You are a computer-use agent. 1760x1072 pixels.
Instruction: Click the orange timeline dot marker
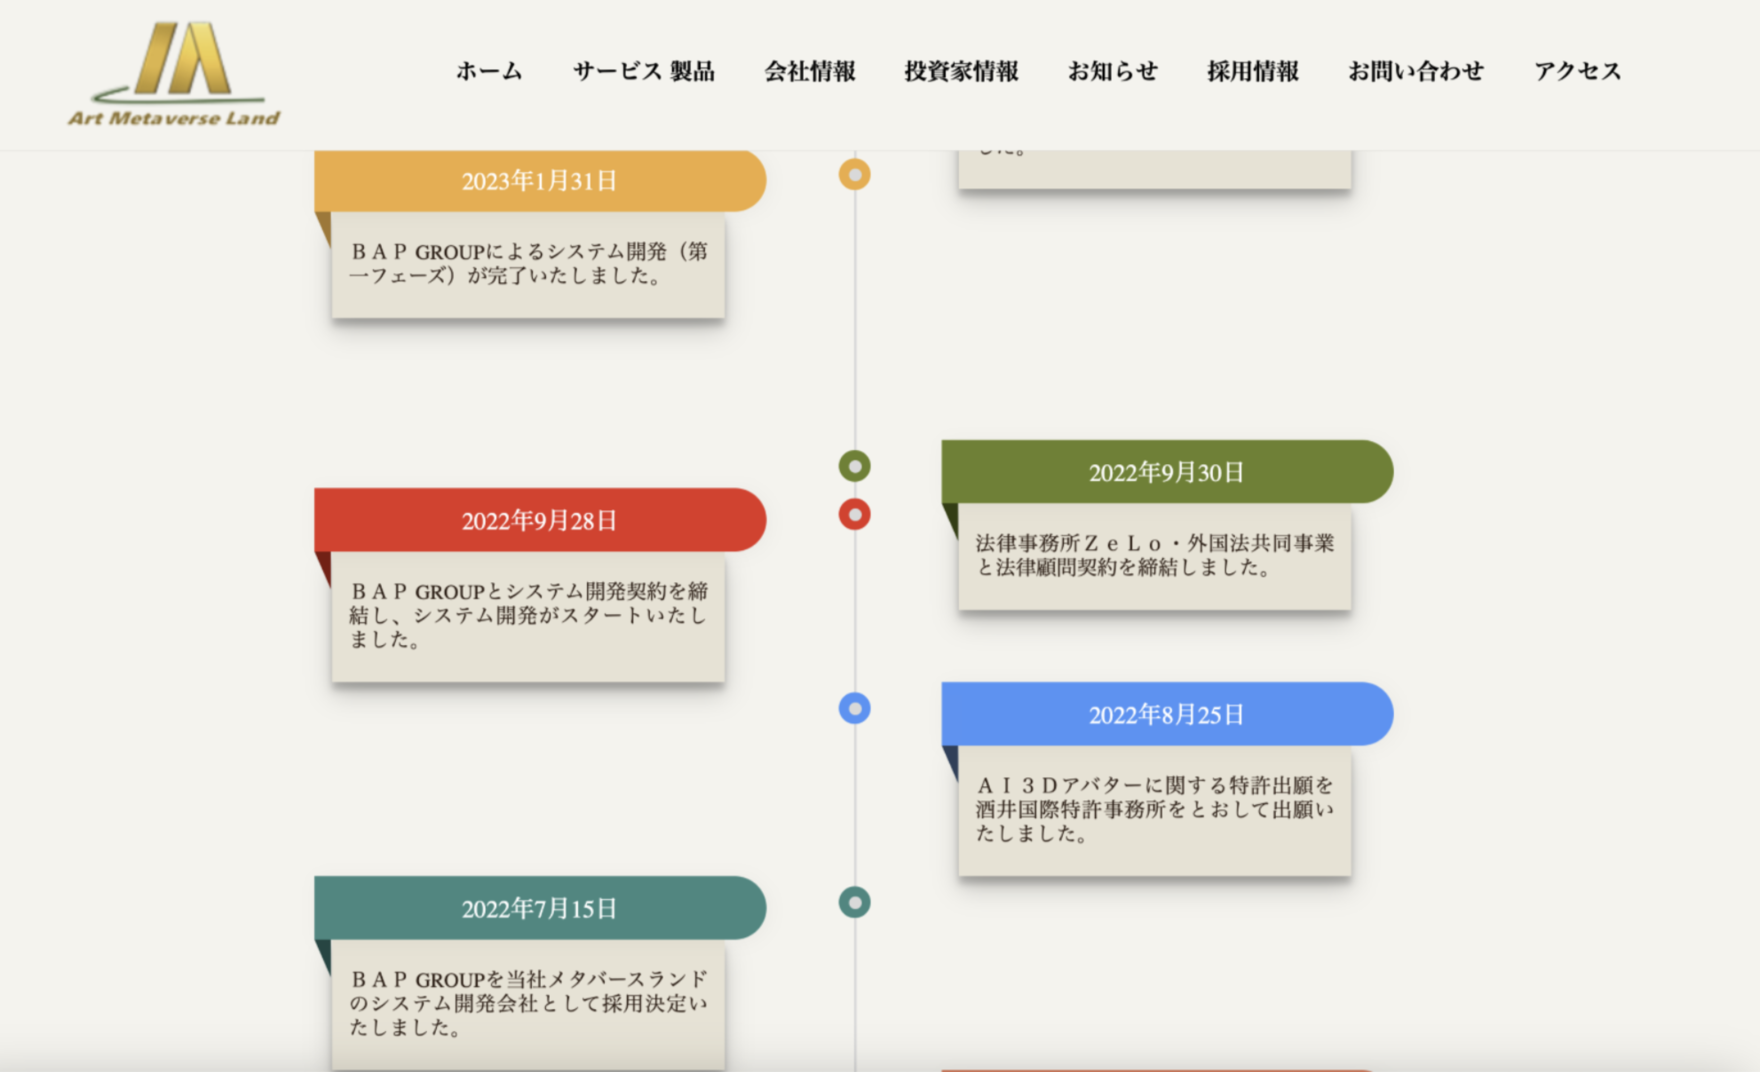pyautogui.click(x=854, y=175)
